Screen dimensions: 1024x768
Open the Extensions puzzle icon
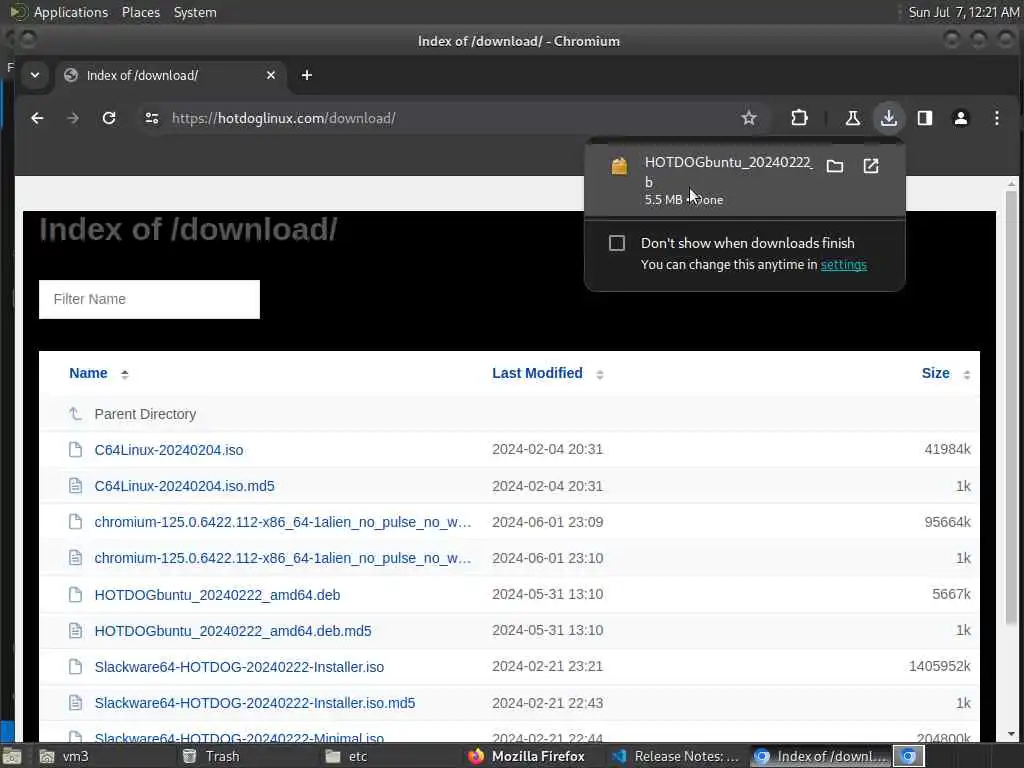(799, 118)
